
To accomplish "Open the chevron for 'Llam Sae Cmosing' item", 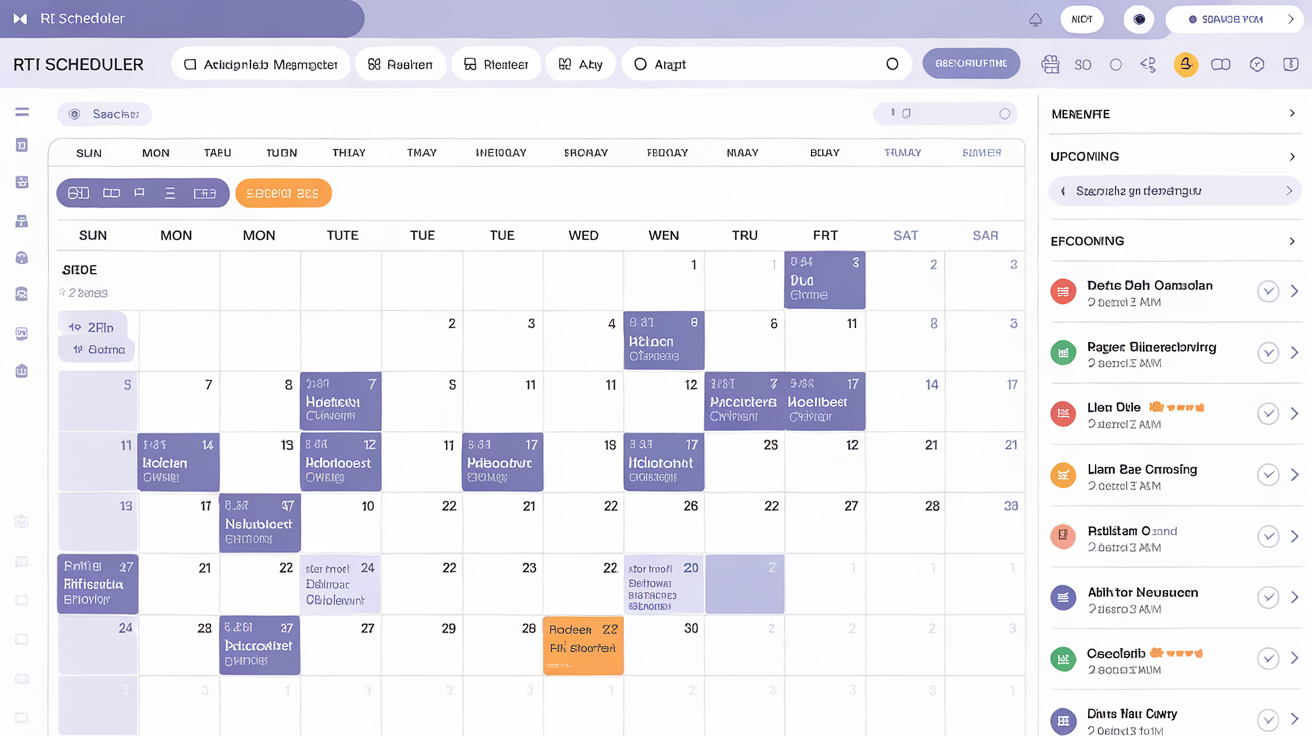I will 1295,475.
